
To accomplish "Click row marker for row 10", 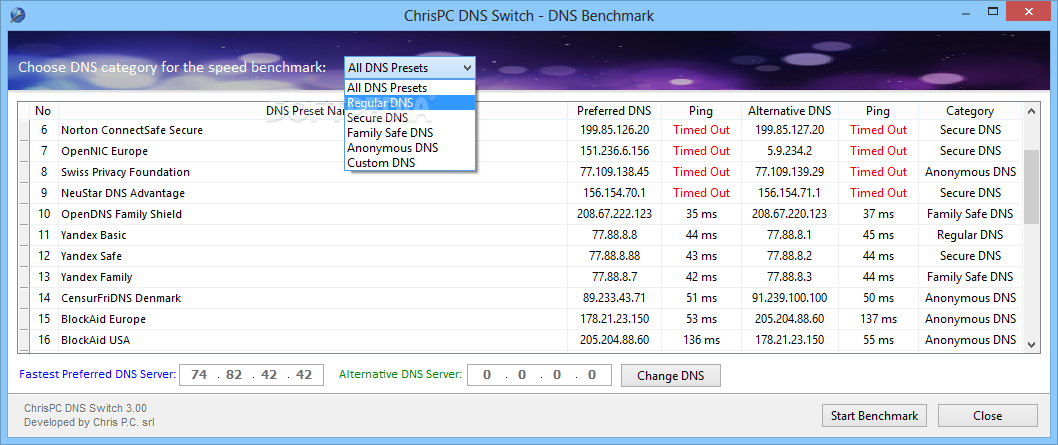I will click(24, 214).
